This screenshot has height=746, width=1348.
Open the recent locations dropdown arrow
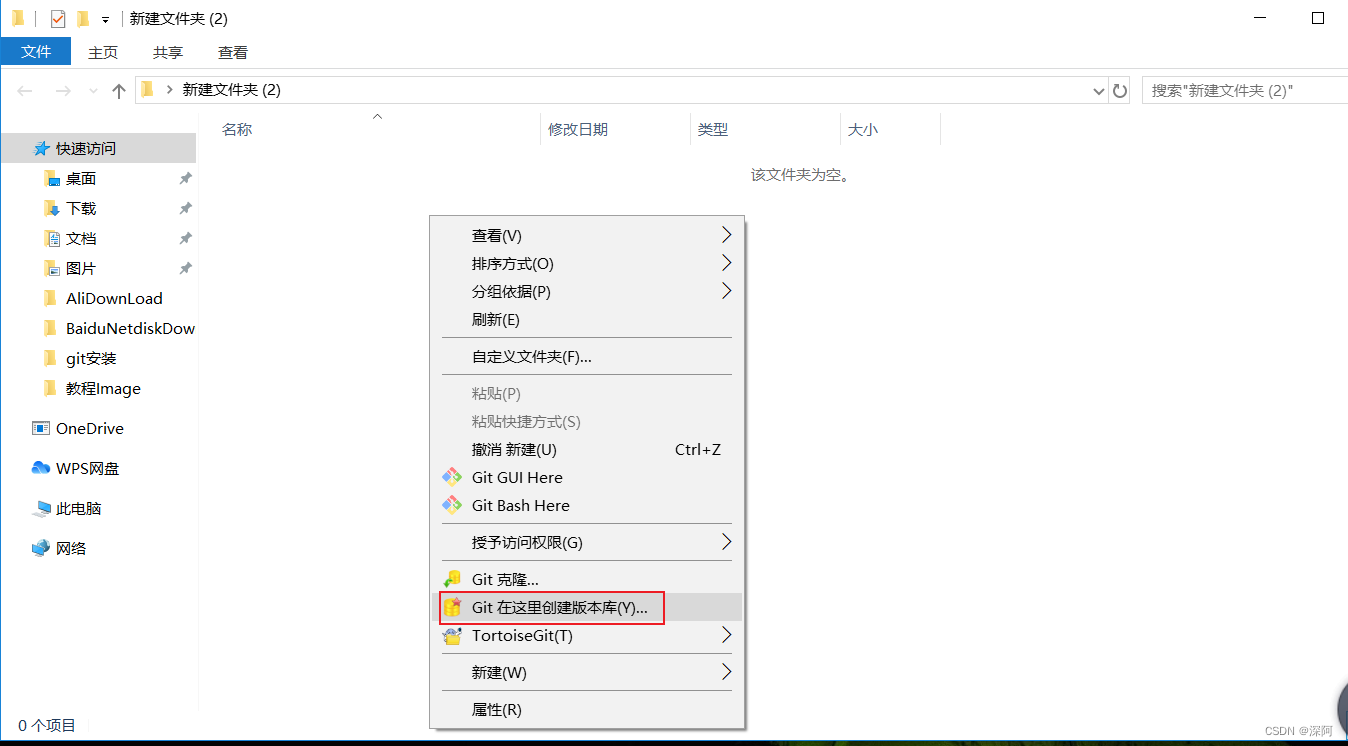pos(94,91)
